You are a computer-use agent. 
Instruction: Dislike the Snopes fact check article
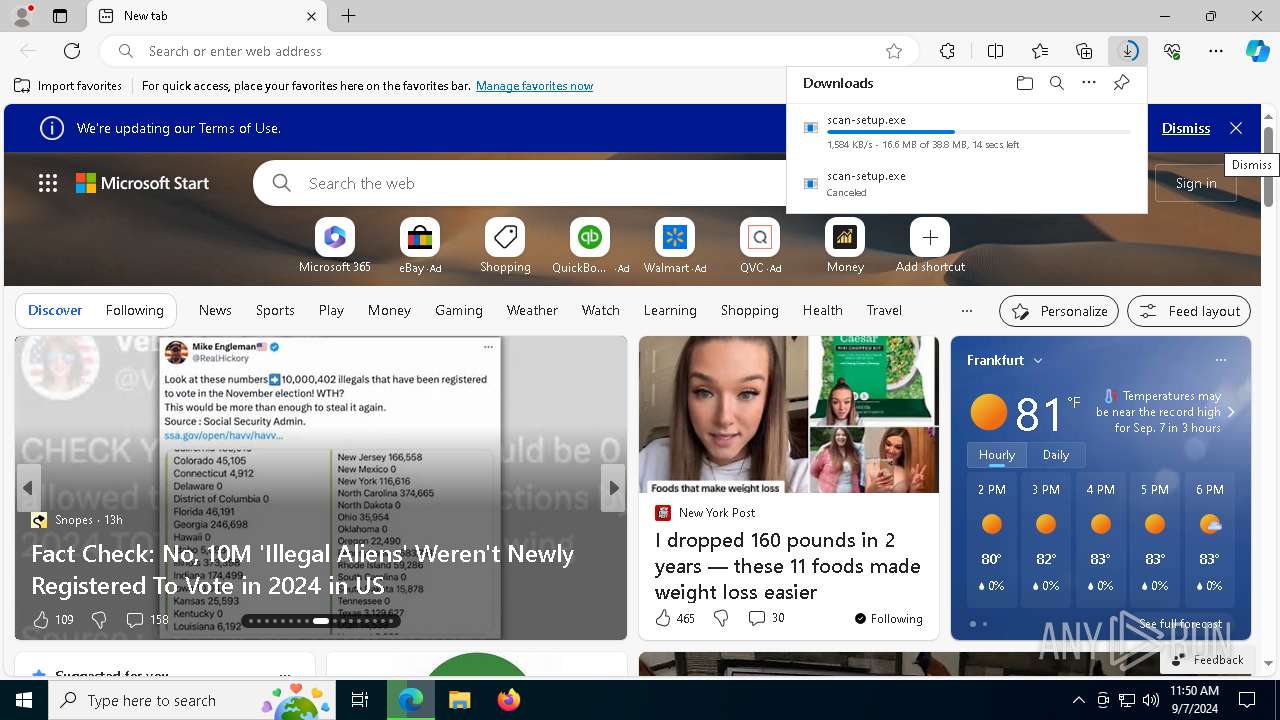[x=99, y=620]
